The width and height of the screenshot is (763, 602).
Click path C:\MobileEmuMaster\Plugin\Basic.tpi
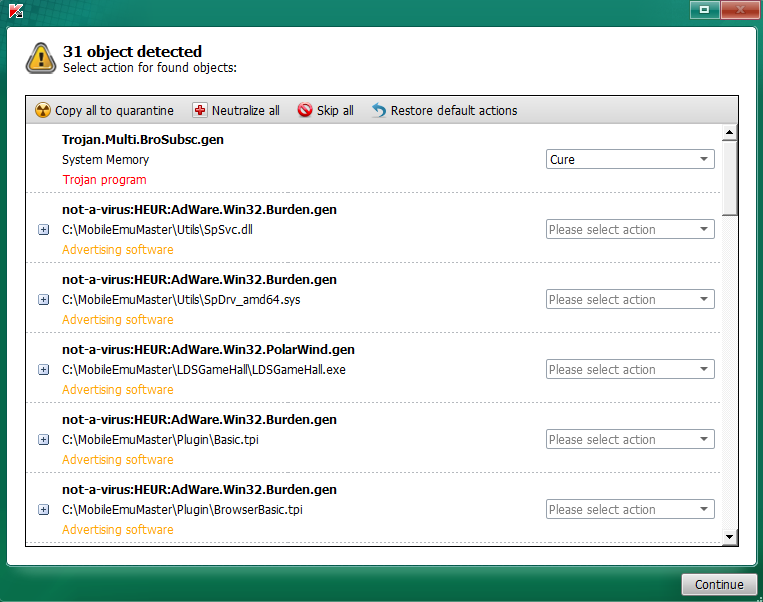(160, 440)
